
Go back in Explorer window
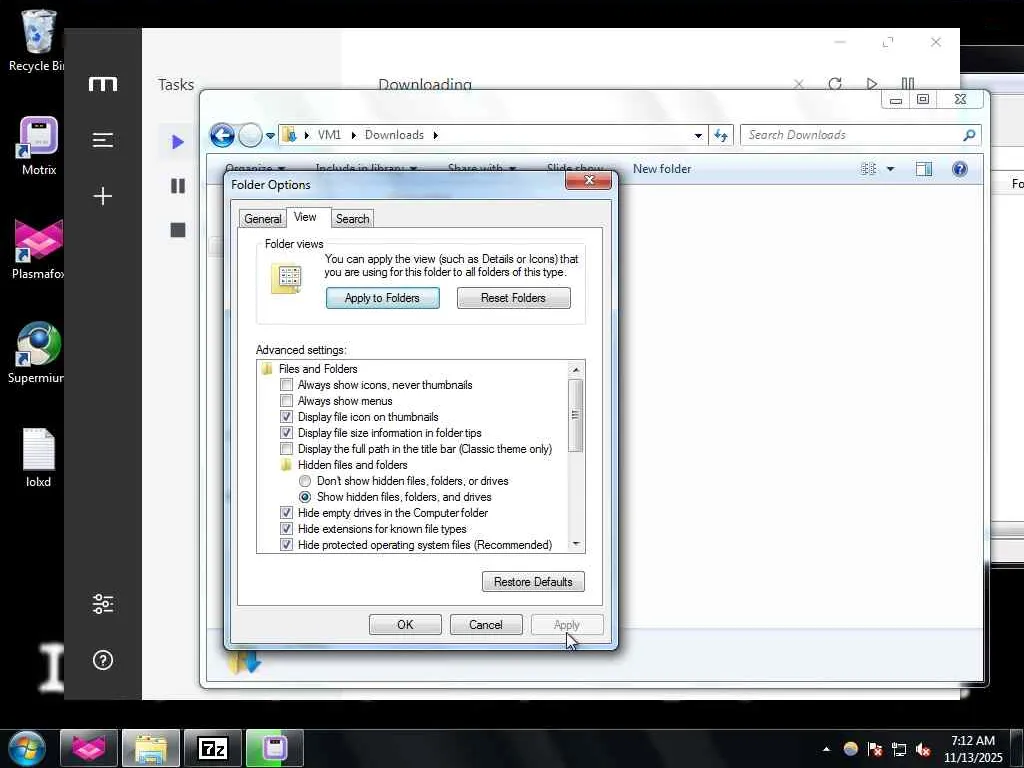tap(222, 135)
